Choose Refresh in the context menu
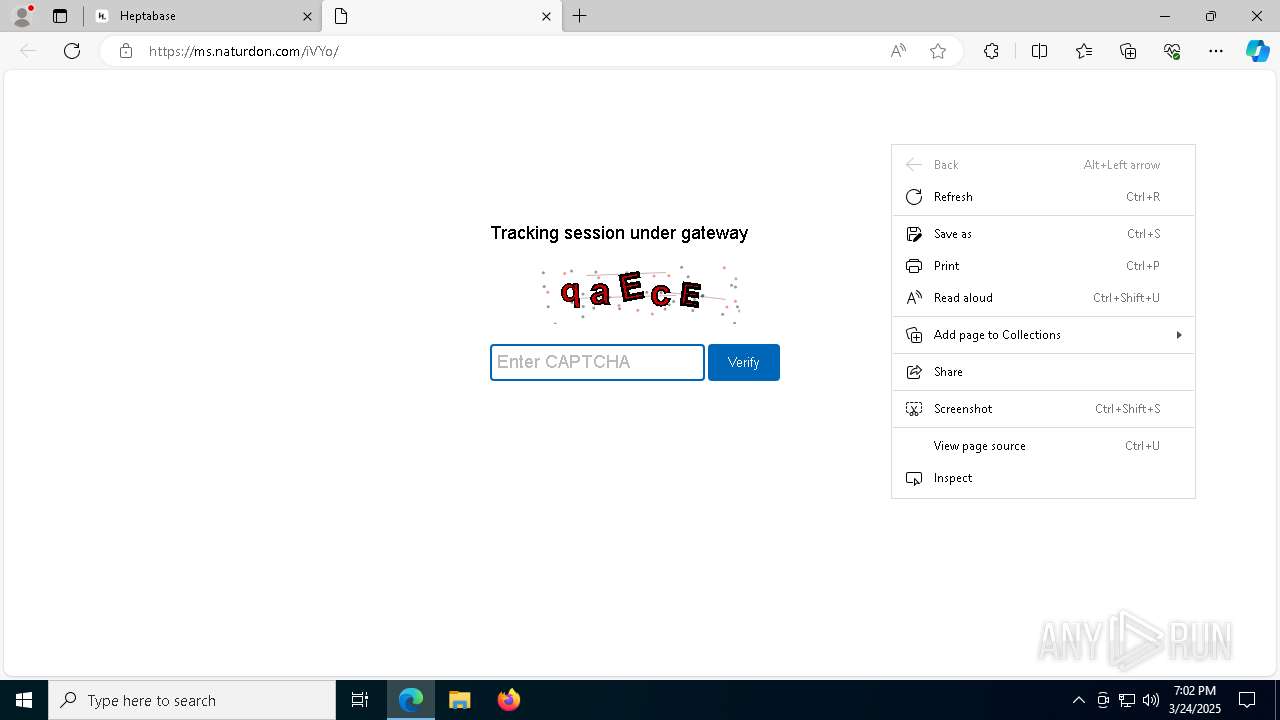 pyautogui.click(x=1043, y=197)
